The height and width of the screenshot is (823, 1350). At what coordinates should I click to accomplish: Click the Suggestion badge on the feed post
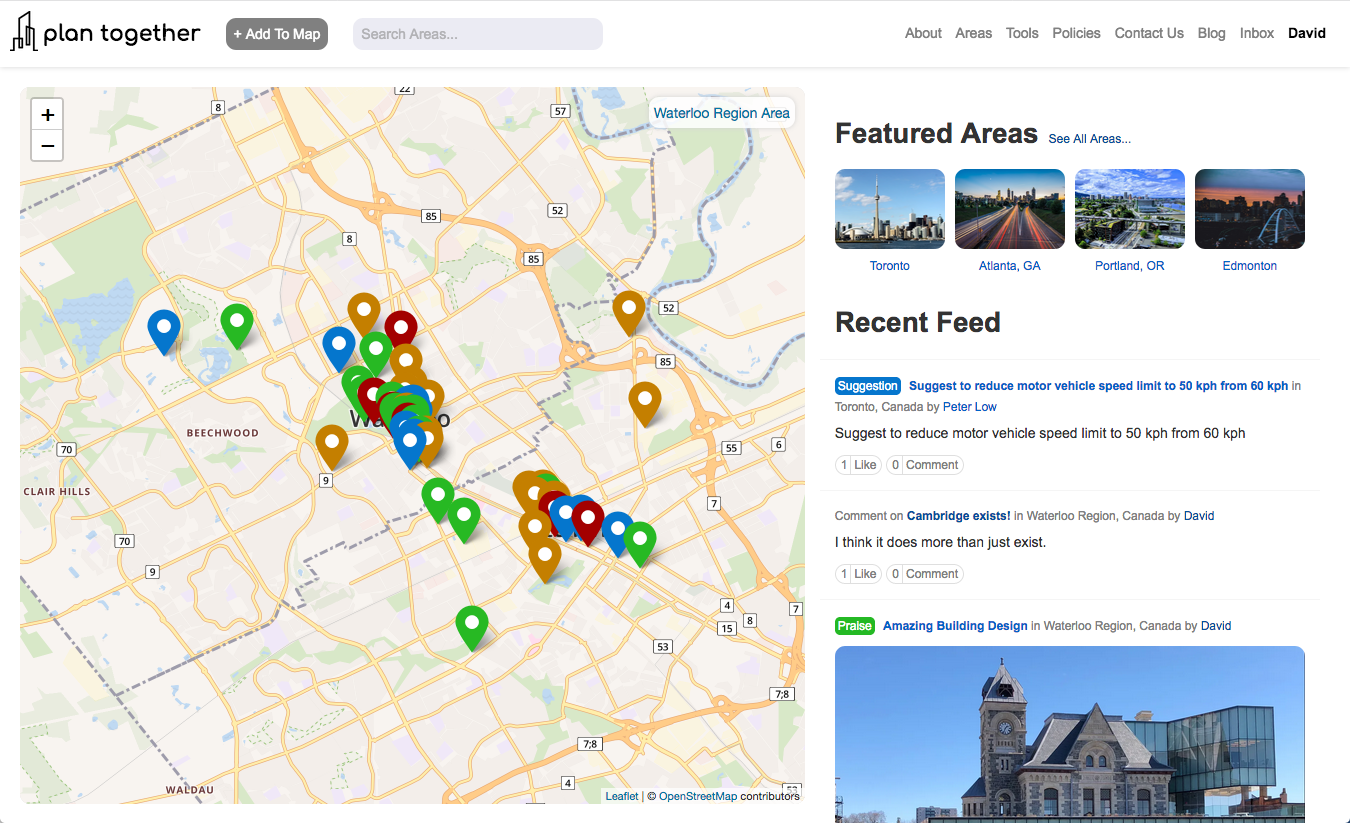click(867, 385)
